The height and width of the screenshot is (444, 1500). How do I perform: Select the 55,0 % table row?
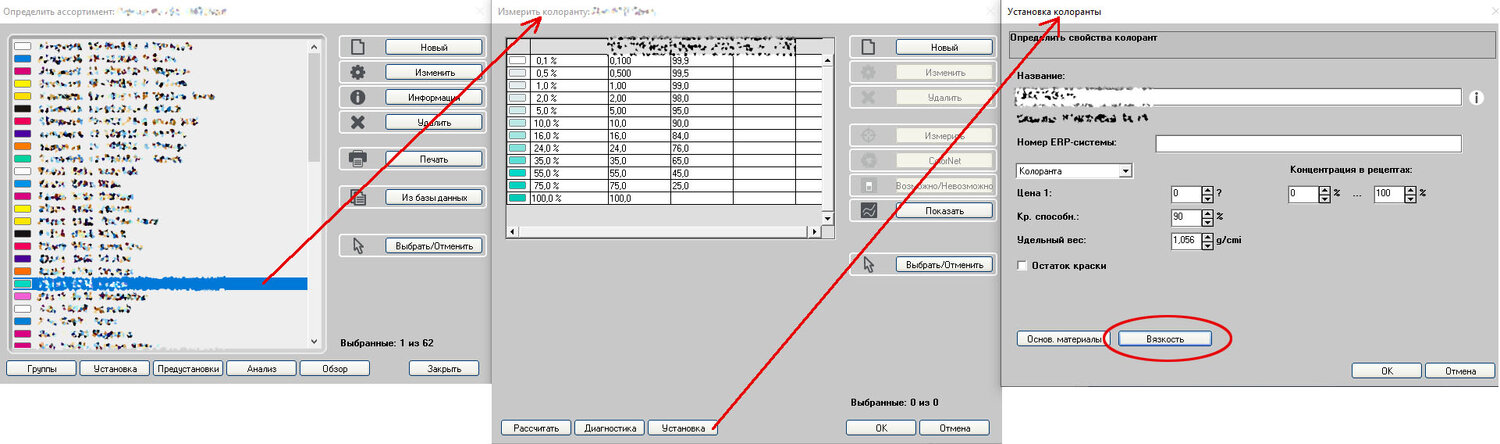663,172
